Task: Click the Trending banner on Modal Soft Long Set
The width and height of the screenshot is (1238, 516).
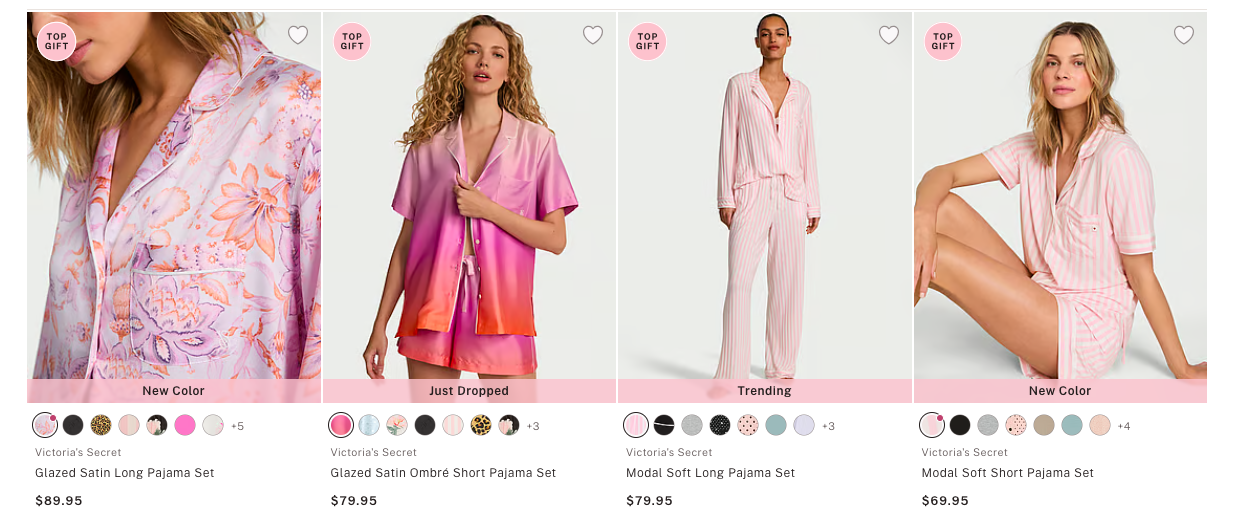Action: [x=765, y=391]
